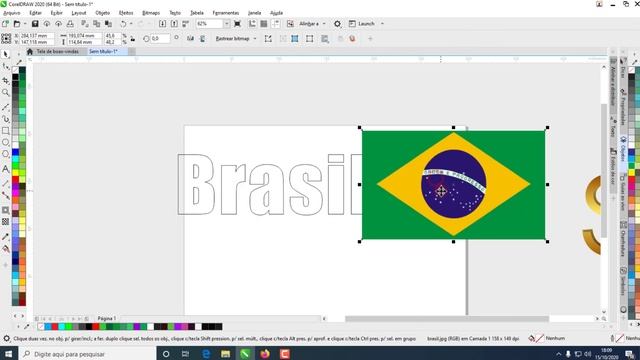Open the zoom level dropdown
The width and height of the screenshot is (640, 360).
(x=227, y=24)
